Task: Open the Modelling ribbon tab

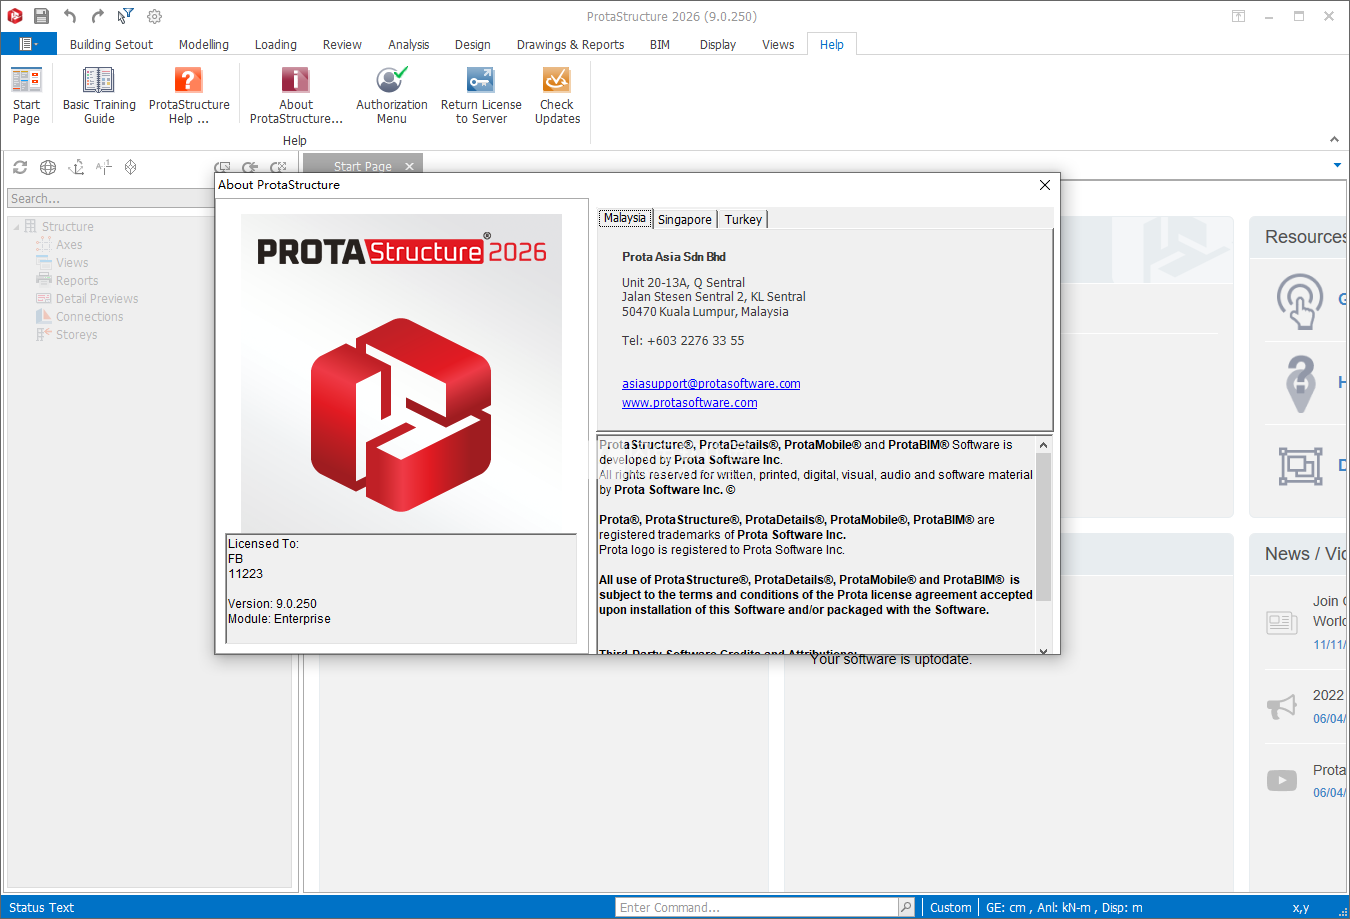Action: tap(203, 44)
